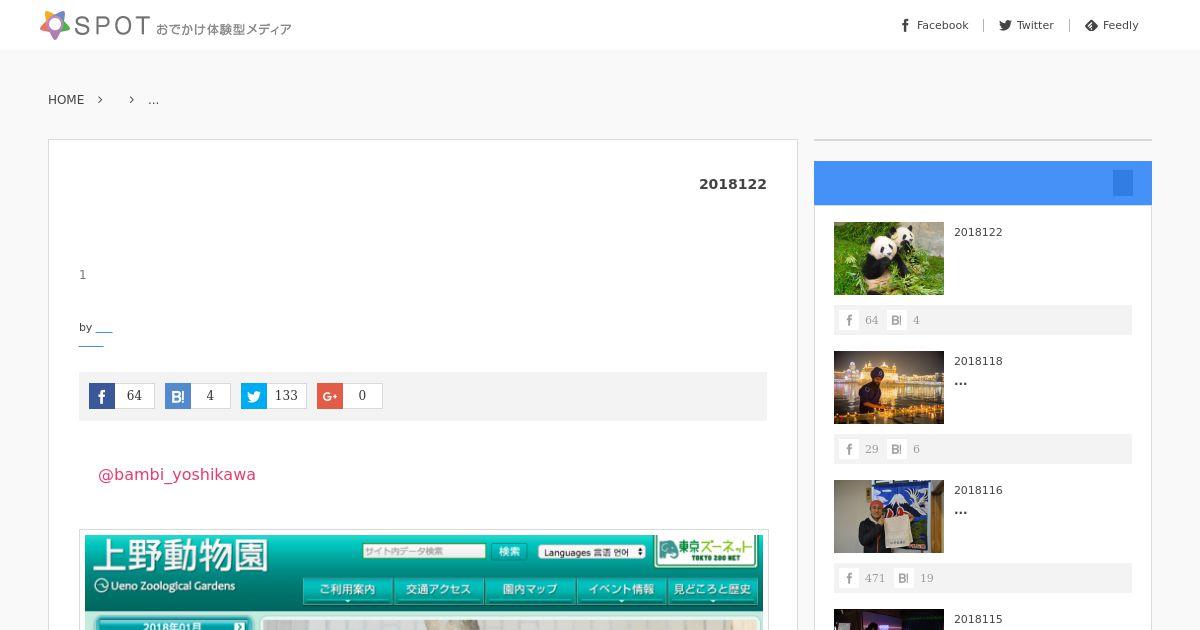This screenshot has height=630, width=1200.
Task: Click the sidebar Hatena icon with count 19
Action: (x=903, y=578)
